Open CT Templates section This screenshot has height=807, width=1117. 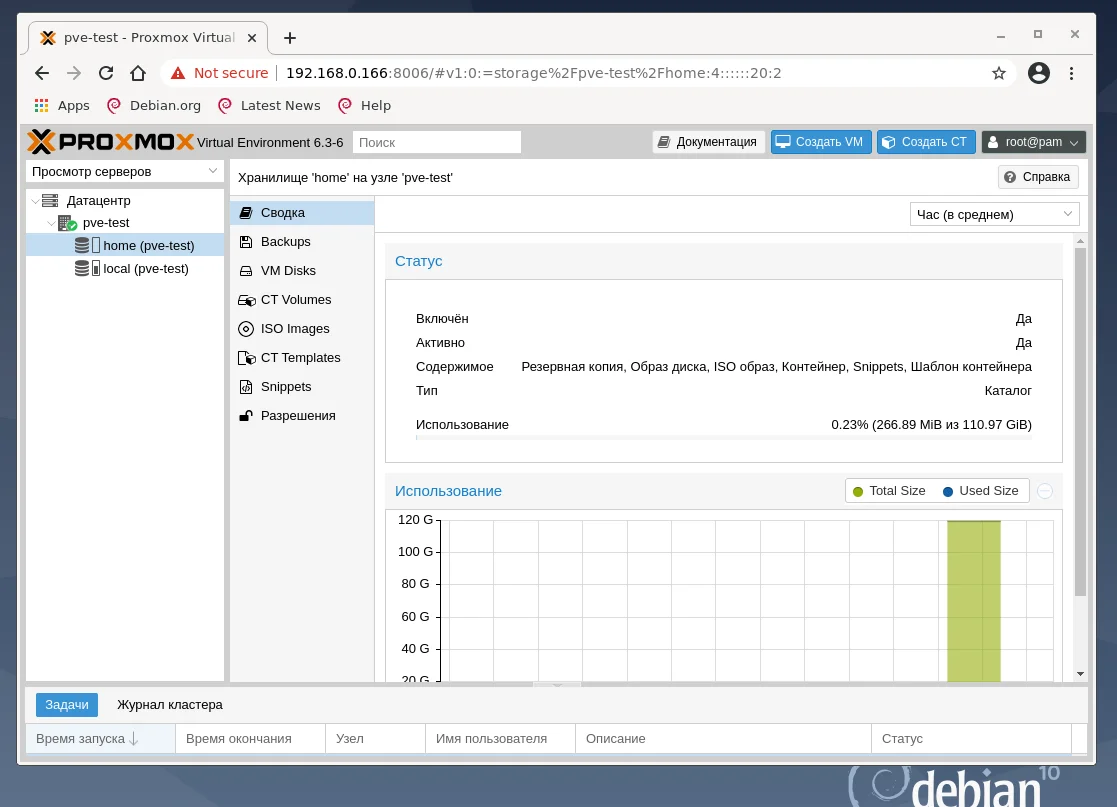pos(302,358)
